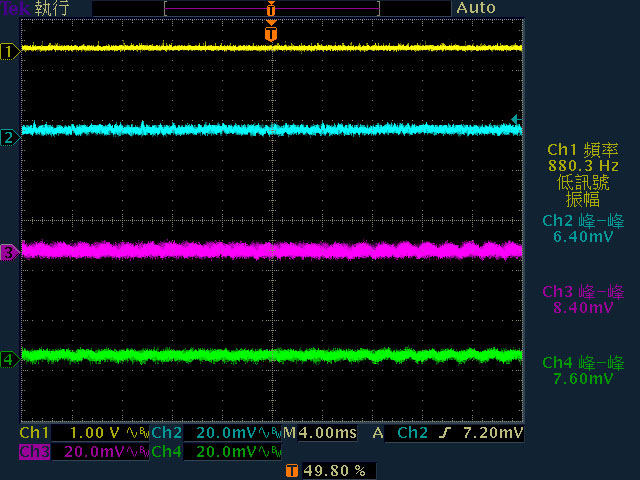Click the Ch2 label in the bottom readout
640x480 pixels.
[x=167, y=433]
